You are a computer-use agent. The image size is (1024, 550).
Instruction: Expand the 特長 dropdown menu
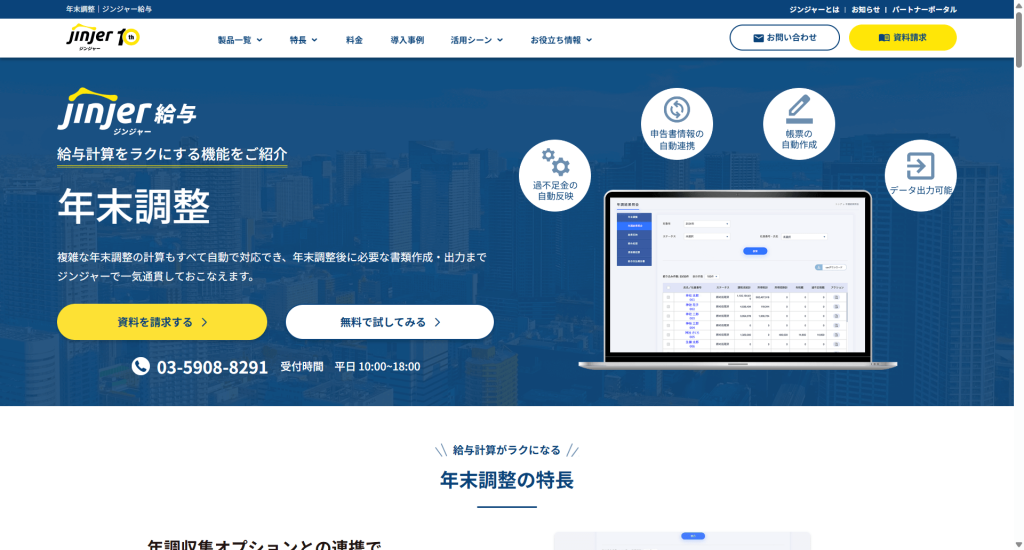tap(304, 40)
